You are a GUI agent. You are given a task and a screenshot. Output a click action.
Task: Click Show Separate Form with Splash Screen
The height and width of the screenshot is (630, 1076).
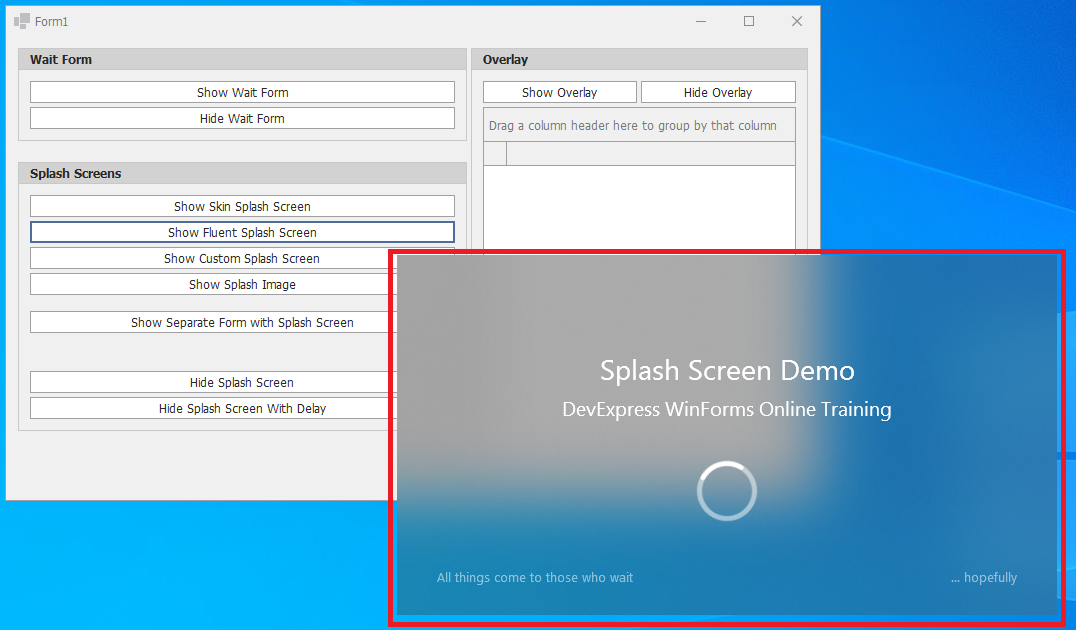(213, 322)
